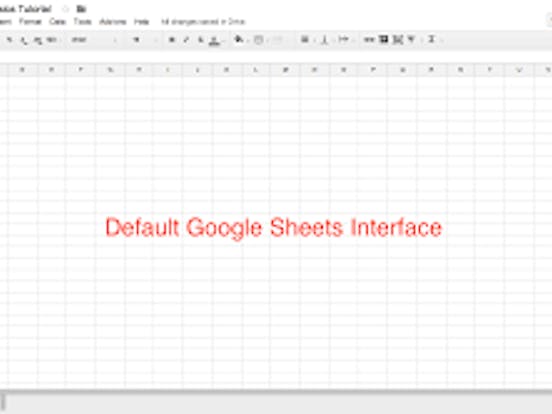Toggle italic formatting

[x=186, y=40]
